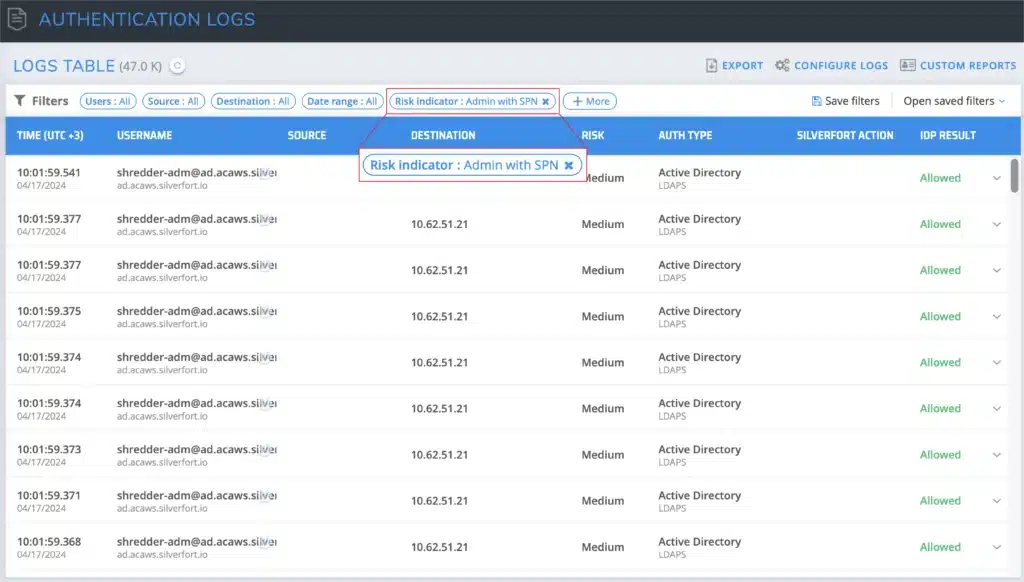Image resolution: width=1024 pixels, height=582 pixels.
Task: Click Active Directory in 10:01:59.373 row
Action: pos(699,449)
